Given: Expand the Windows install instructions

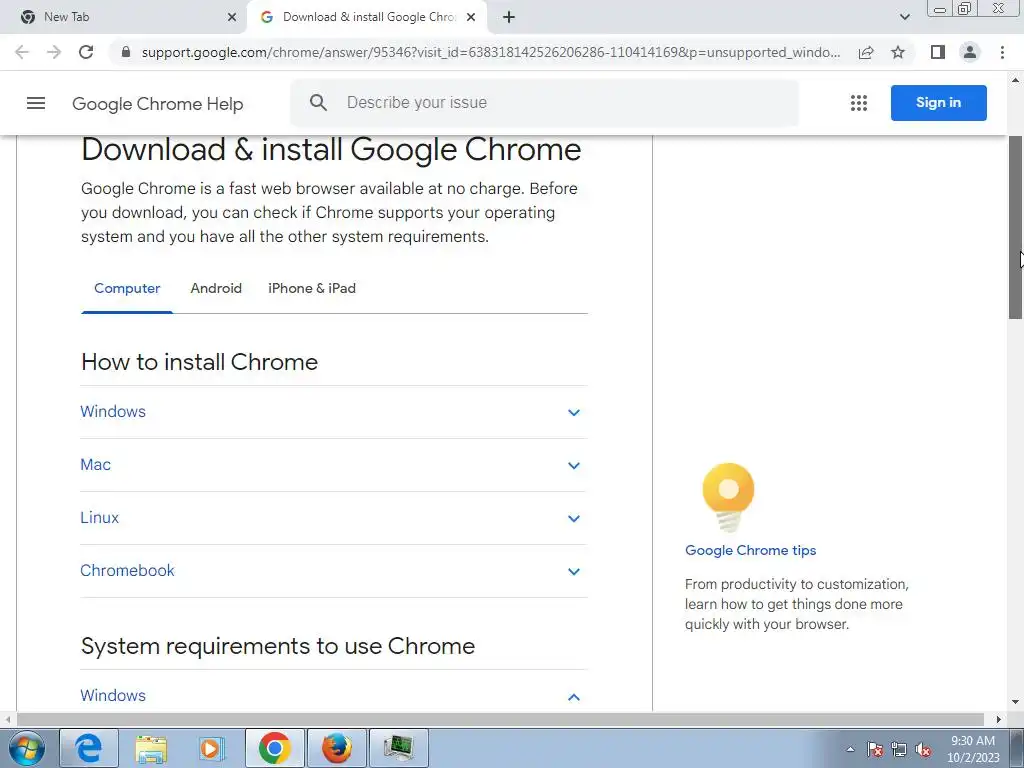Looking at the screenshot, I should coord(334,412).
